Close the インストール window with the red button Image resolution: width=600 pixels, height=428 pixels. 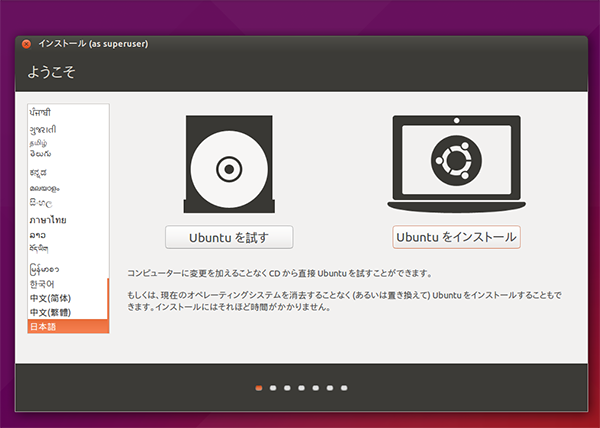click(26, 44)
